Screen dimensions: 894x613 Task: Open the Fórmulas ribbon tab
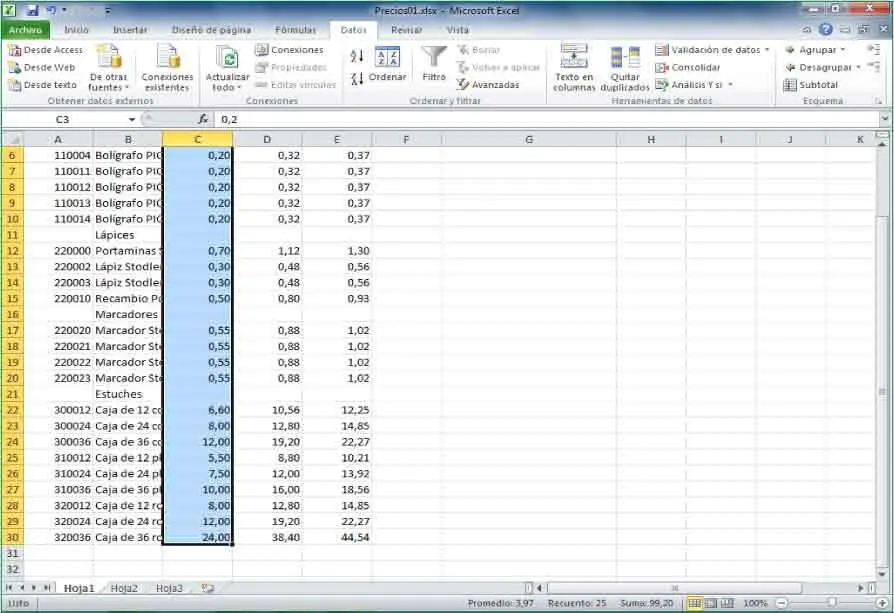(x=295, y=30)
